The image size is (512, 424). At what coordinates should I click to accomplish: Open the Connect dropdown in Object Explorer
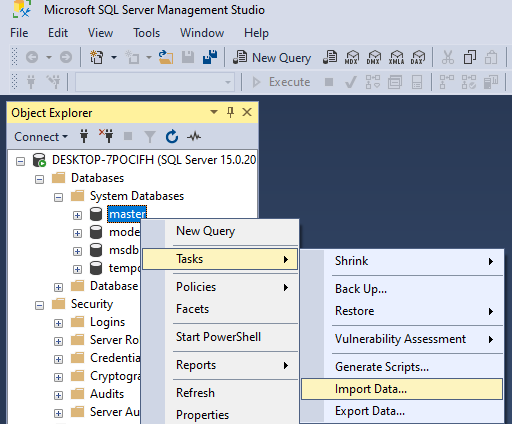click(41, 137)
